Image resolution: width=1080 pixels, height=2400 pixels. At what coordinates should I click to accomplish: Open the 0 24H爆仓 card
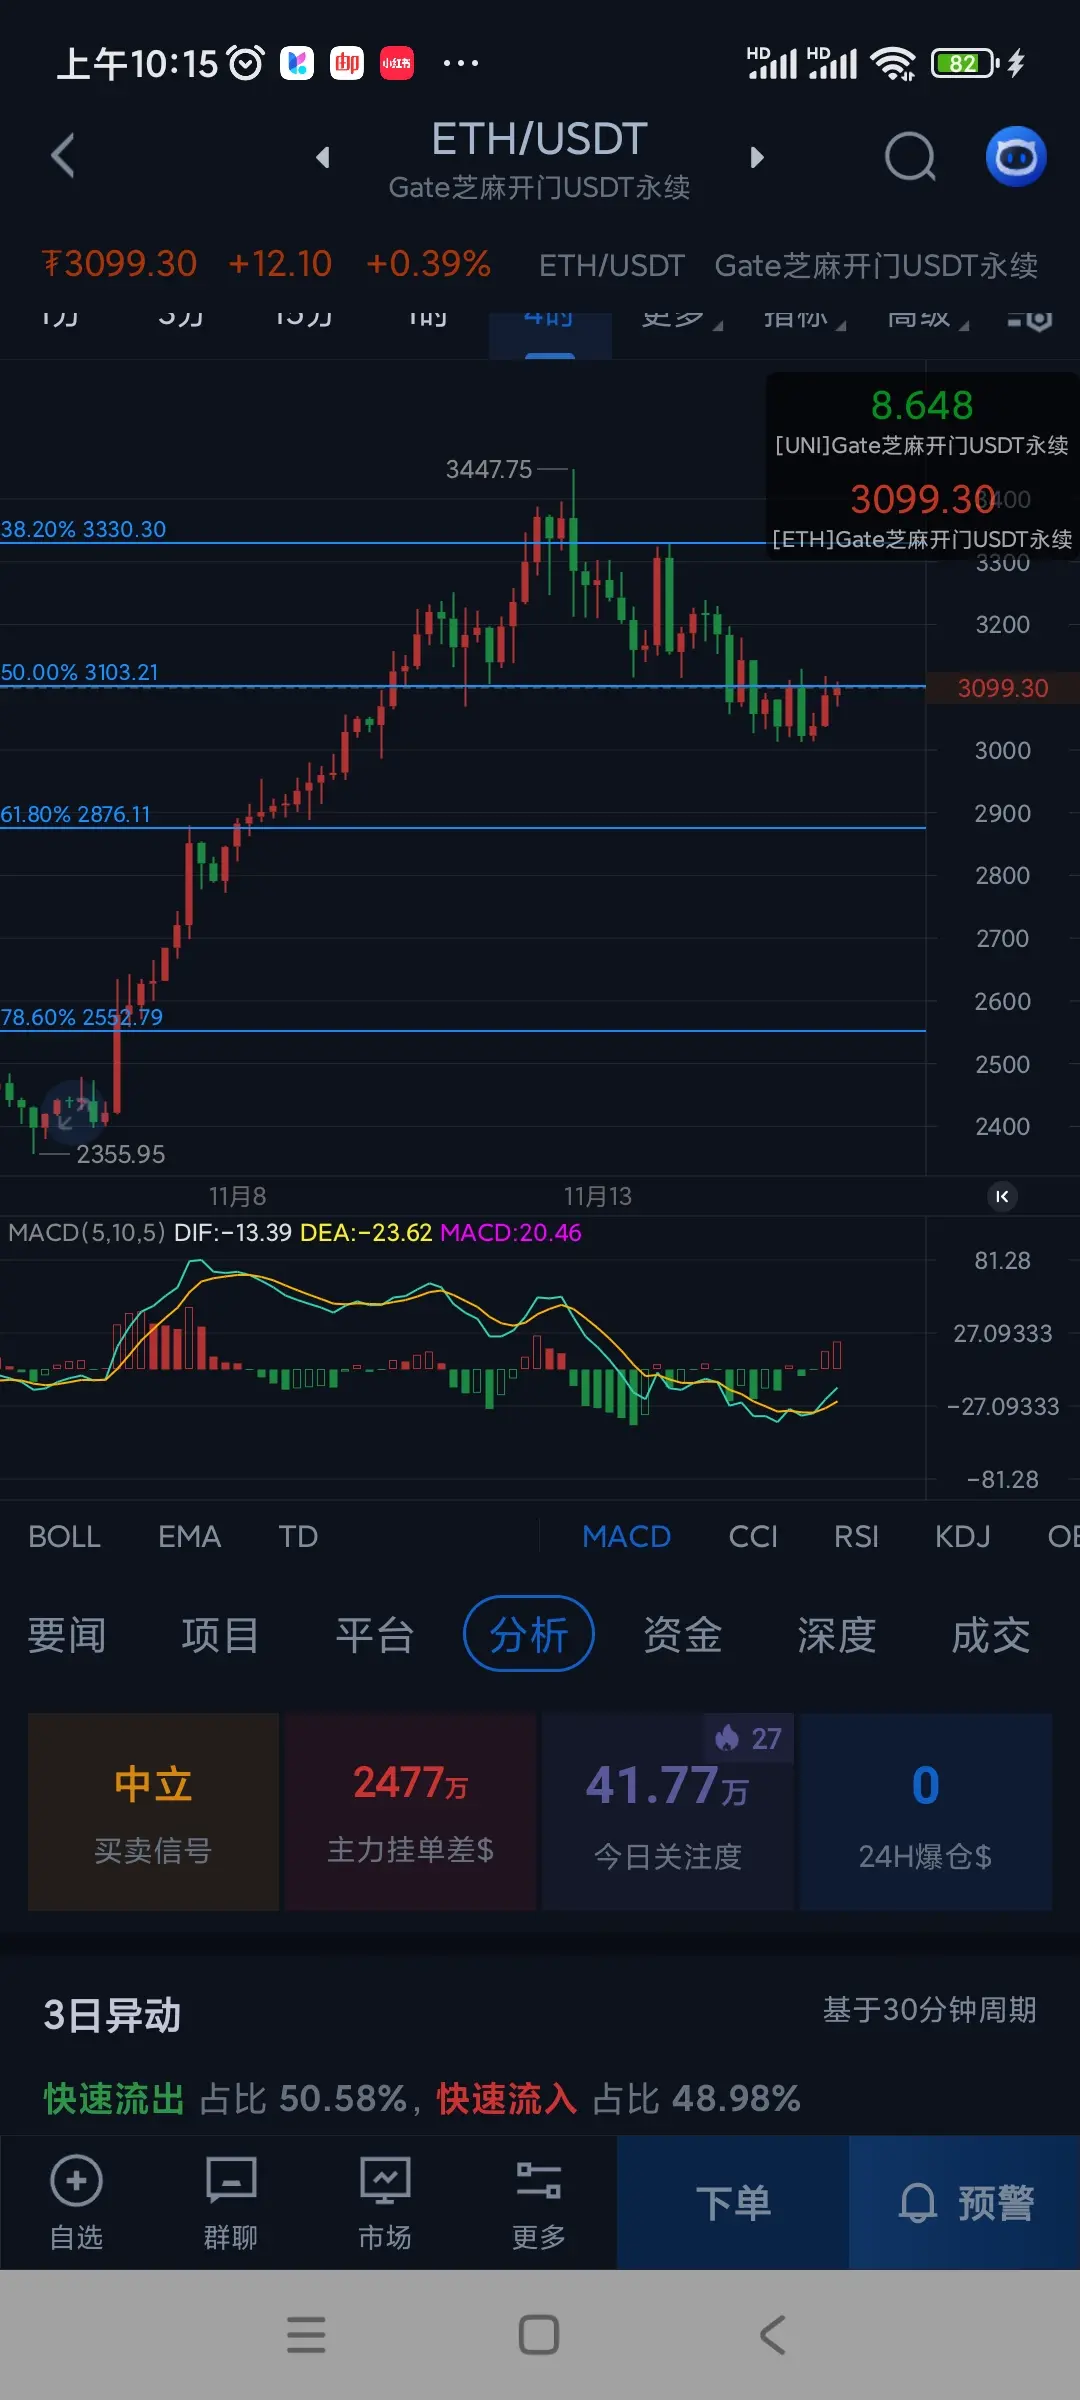(x=925, y=1812)
